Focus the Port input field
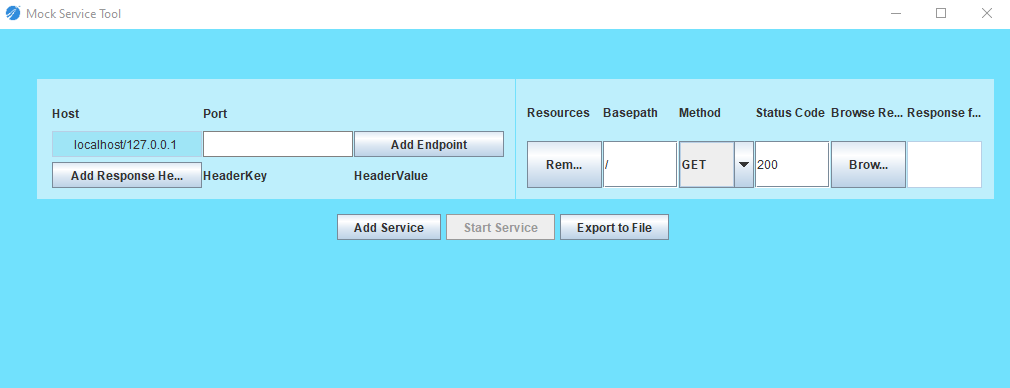This screenshot has width=1010, height=388. [x=278, y=144]
